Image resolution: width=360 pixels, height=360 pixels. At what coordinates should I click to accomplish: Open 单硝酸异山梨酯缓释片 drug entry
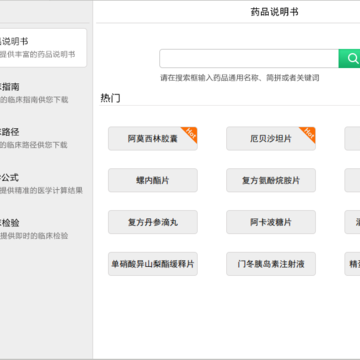pos(153,264)
